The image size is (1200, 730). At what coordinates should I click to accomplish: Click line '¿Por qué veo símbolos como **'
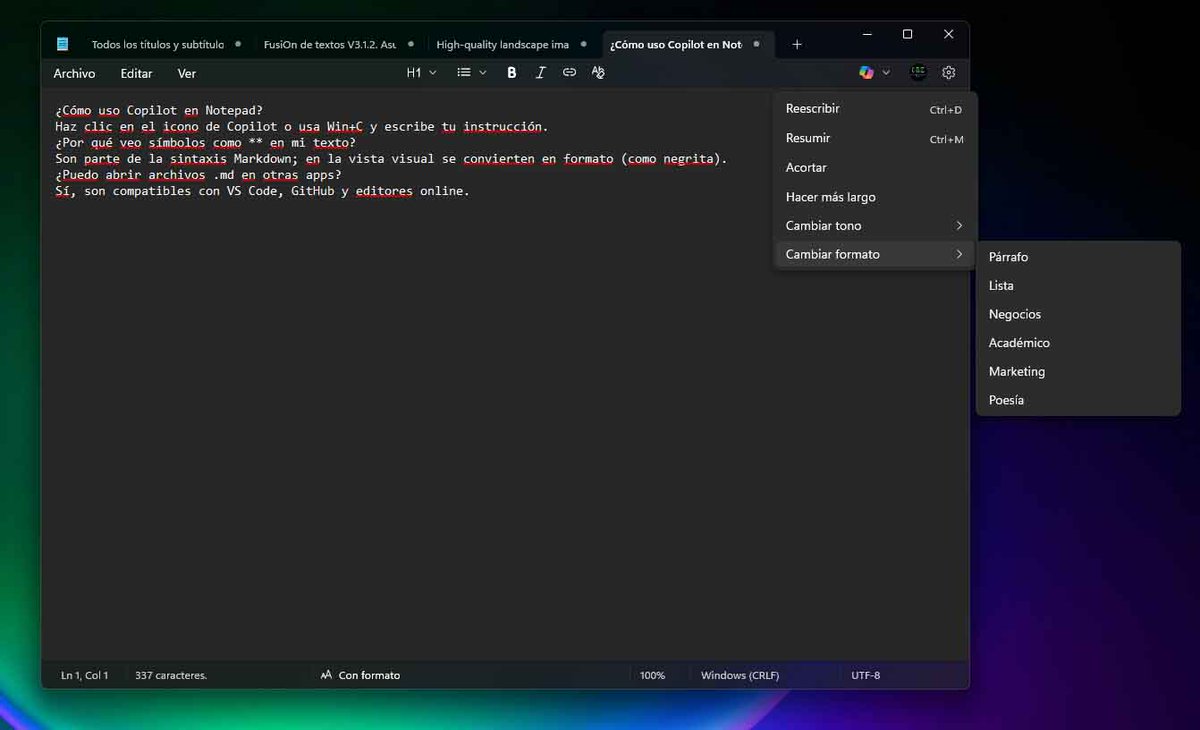click(x=205, y=143)
